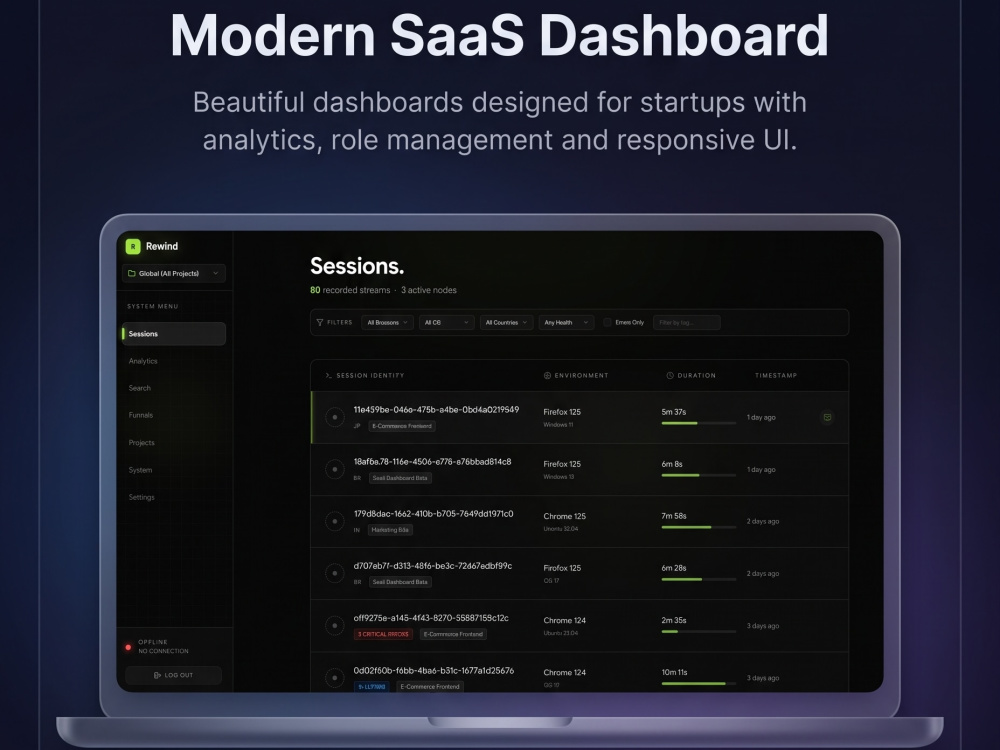Click the 6m 28s duration value
1000x750 pixels.
point(673,568)
